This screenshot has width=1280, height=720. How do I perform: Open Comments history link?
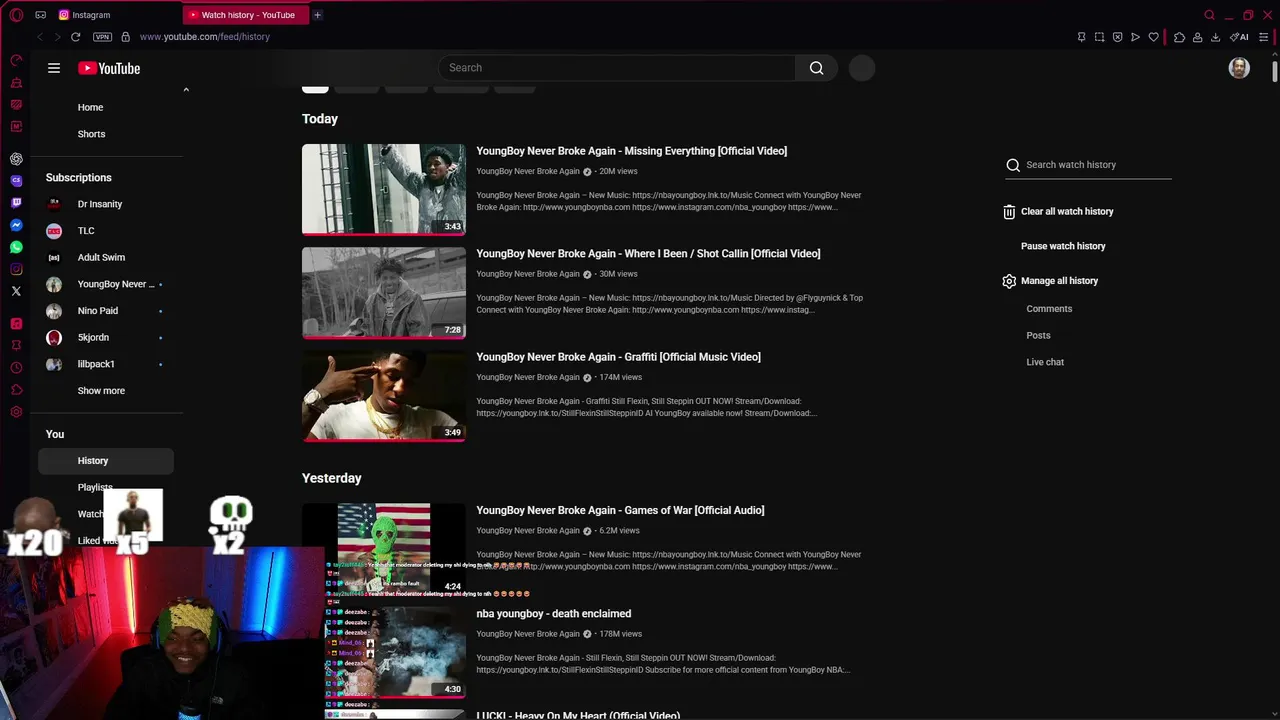(1049, 309)
